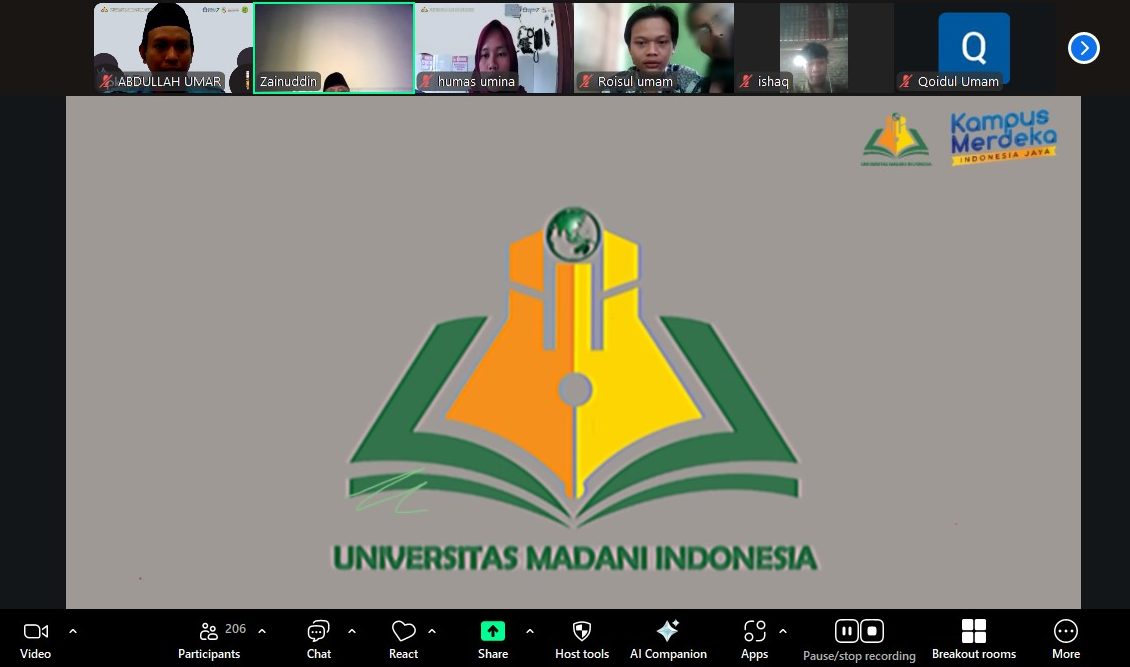
Task: Open the Chat panel
Action: [319, 640]
